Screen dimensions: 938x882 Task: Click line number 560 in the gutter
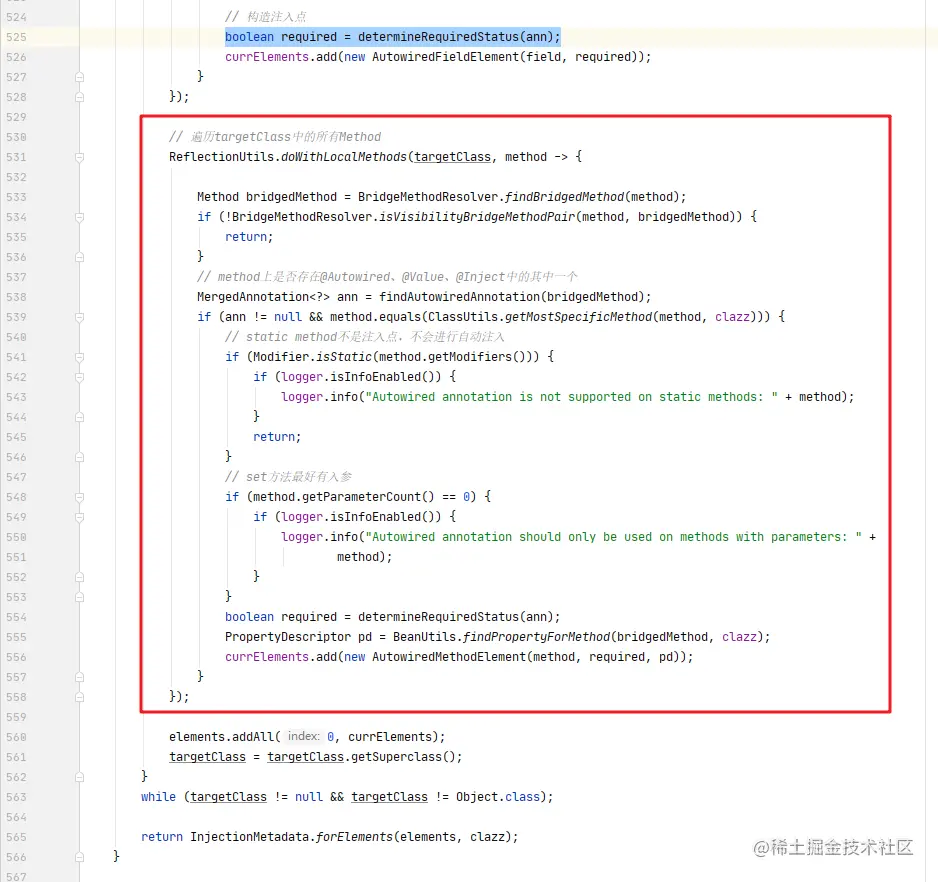coord(16,737)
